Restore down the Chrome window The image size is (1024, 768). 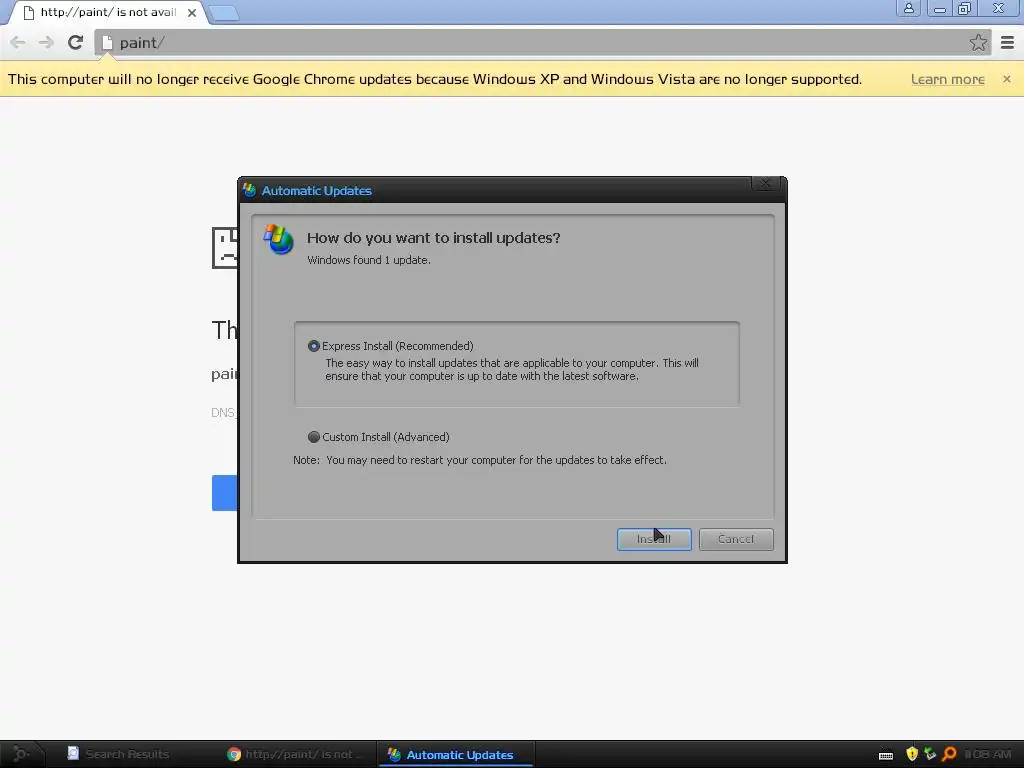point(965,8)
